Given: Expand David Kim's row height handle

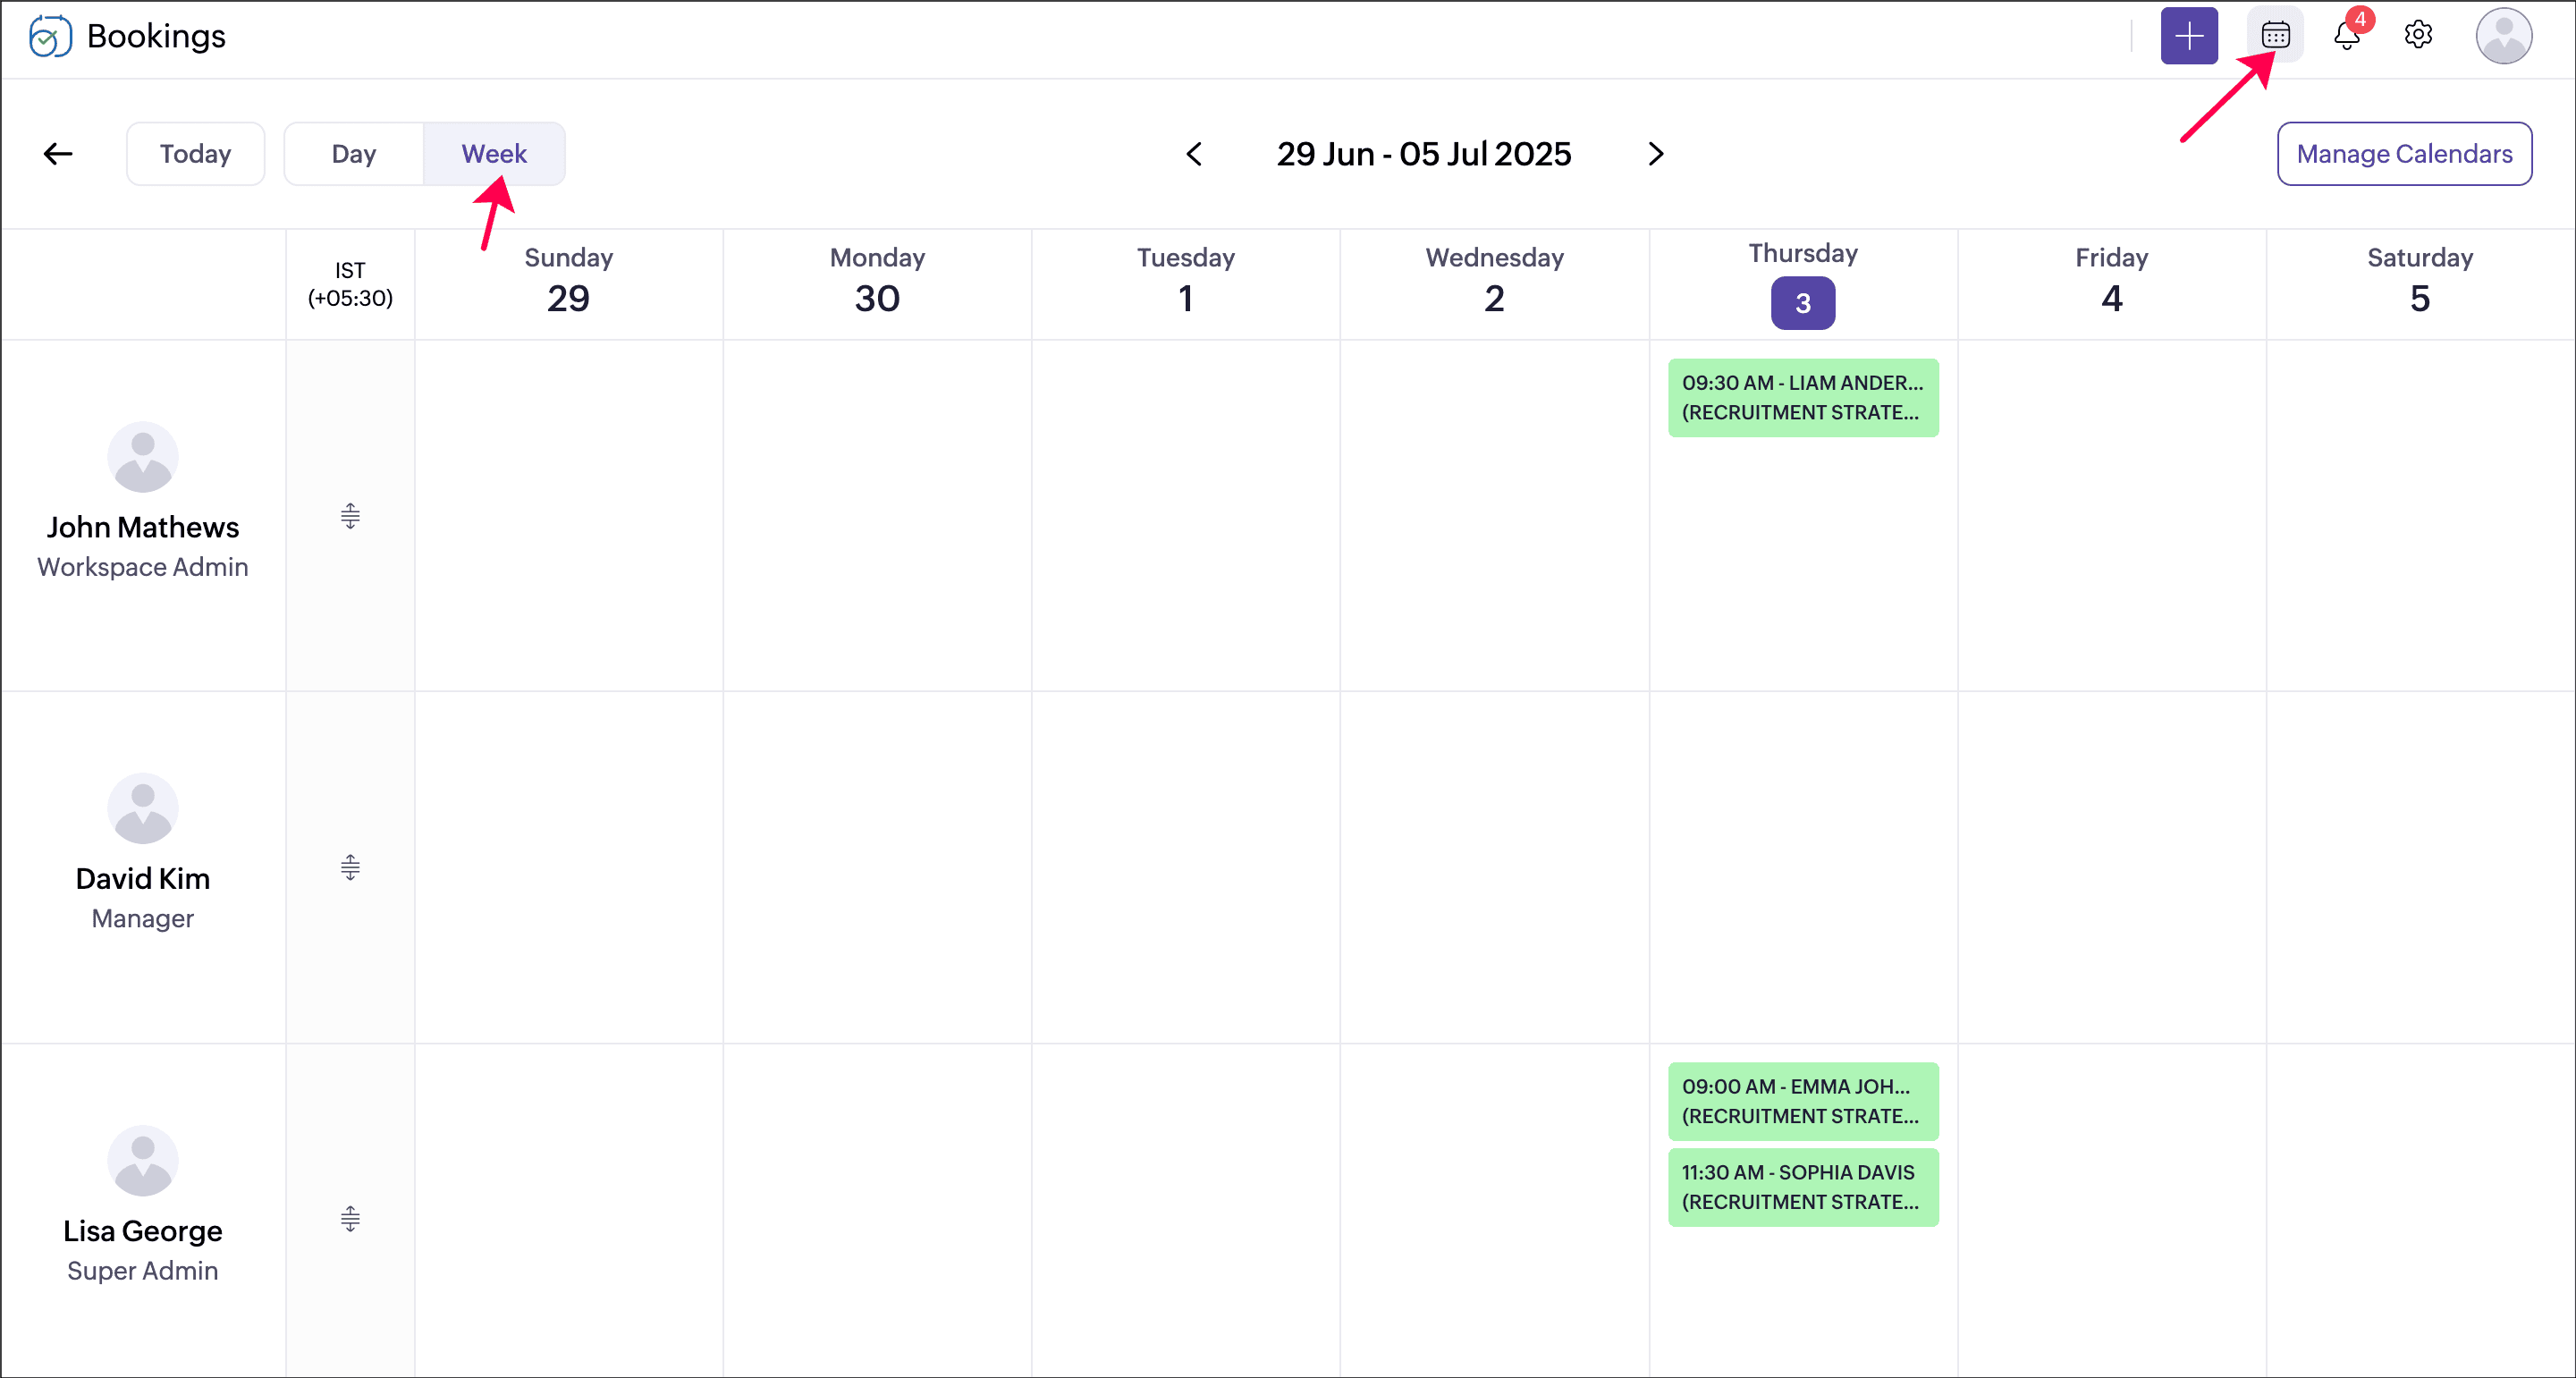Looking at the screenshot, I should (350, 867).
